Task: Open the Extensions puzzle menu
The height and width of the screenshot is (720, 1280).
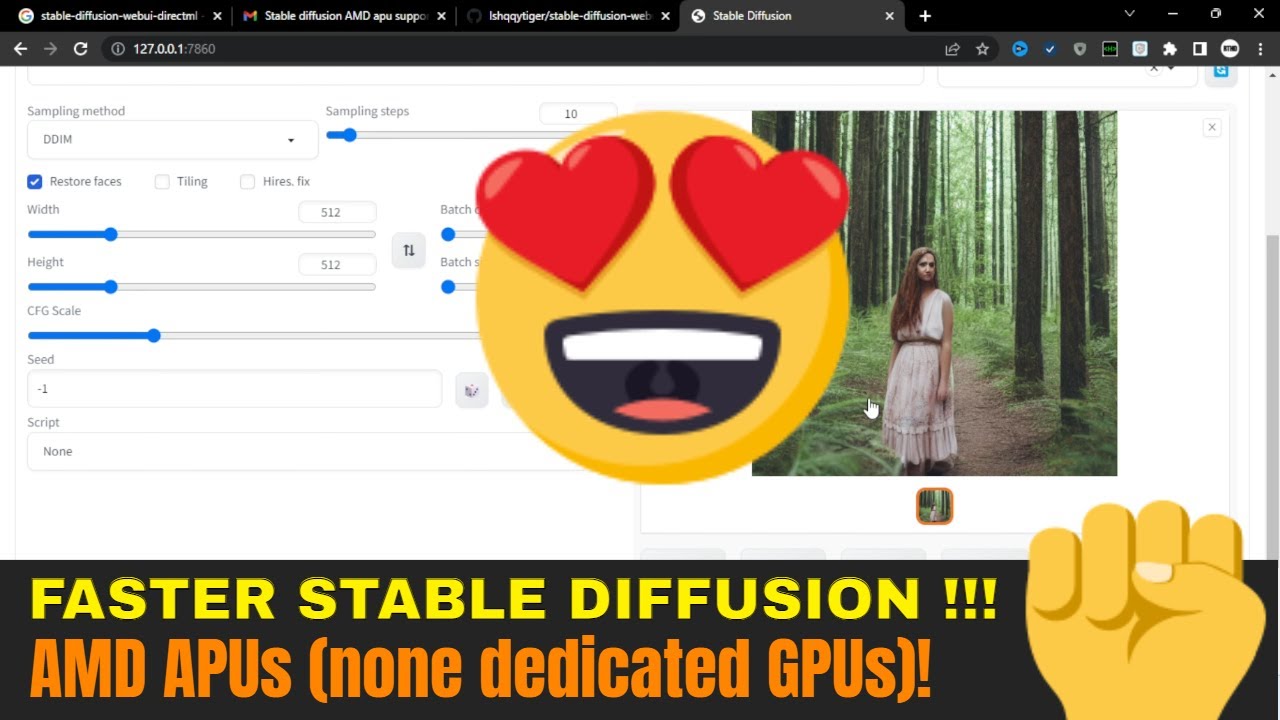Action: click(1170, 48)
